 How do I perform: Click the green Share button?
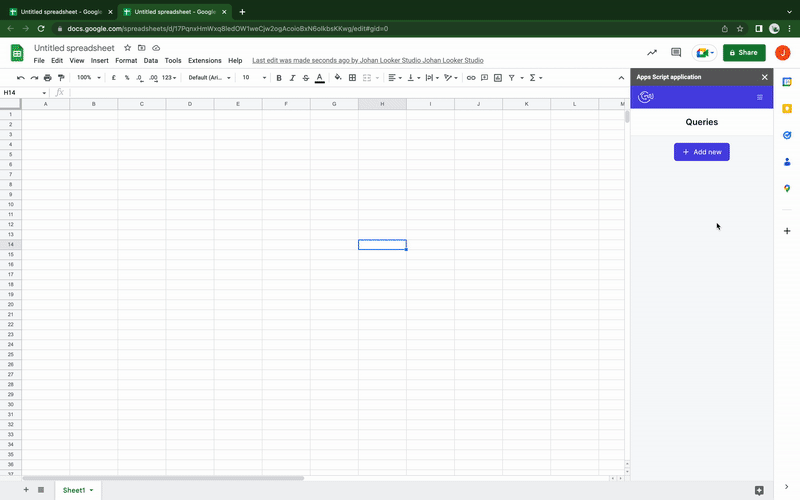744,53
